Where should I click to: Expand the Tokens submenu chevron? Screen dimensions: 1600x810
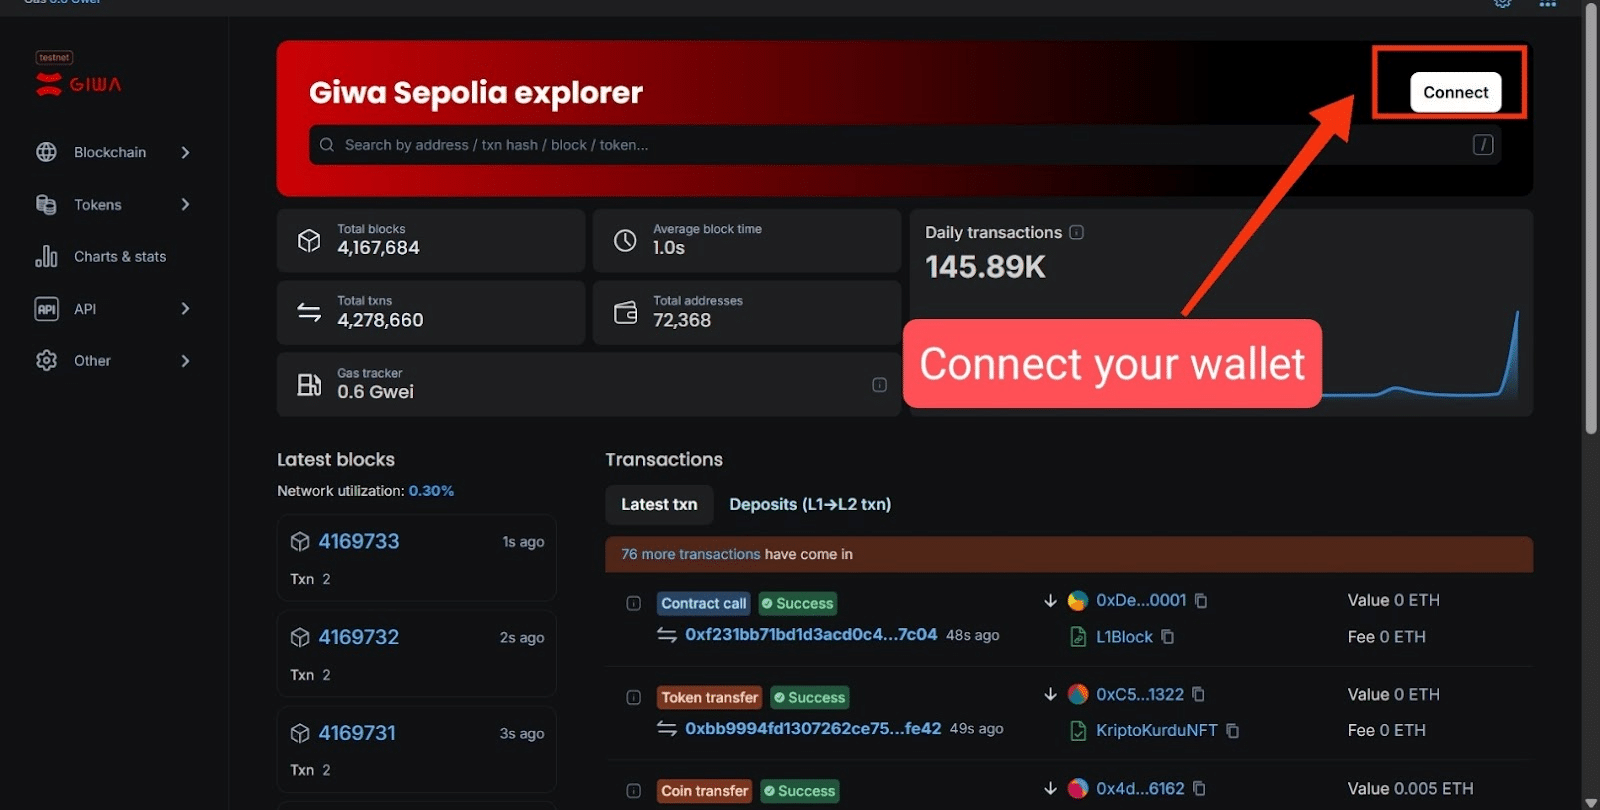tap(185, 204)
